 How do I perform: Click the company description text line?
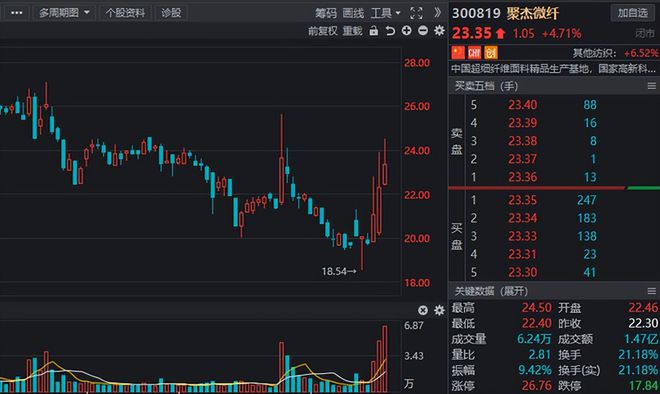coord(553,69)
